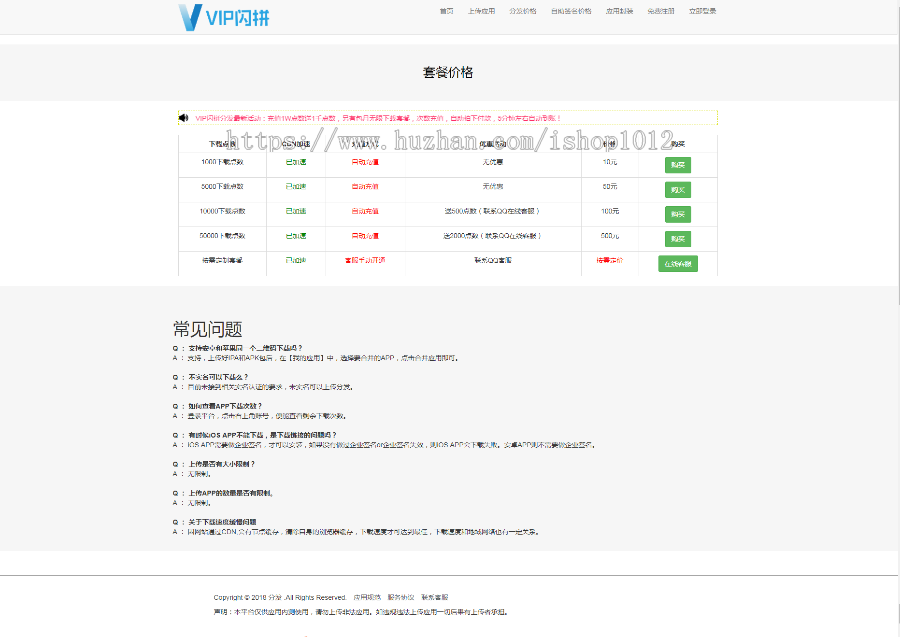The width and height of the screenshot is (900, 637).
Task: Click red '客服手动开通' text in custom row
Action: coord(365,261)
